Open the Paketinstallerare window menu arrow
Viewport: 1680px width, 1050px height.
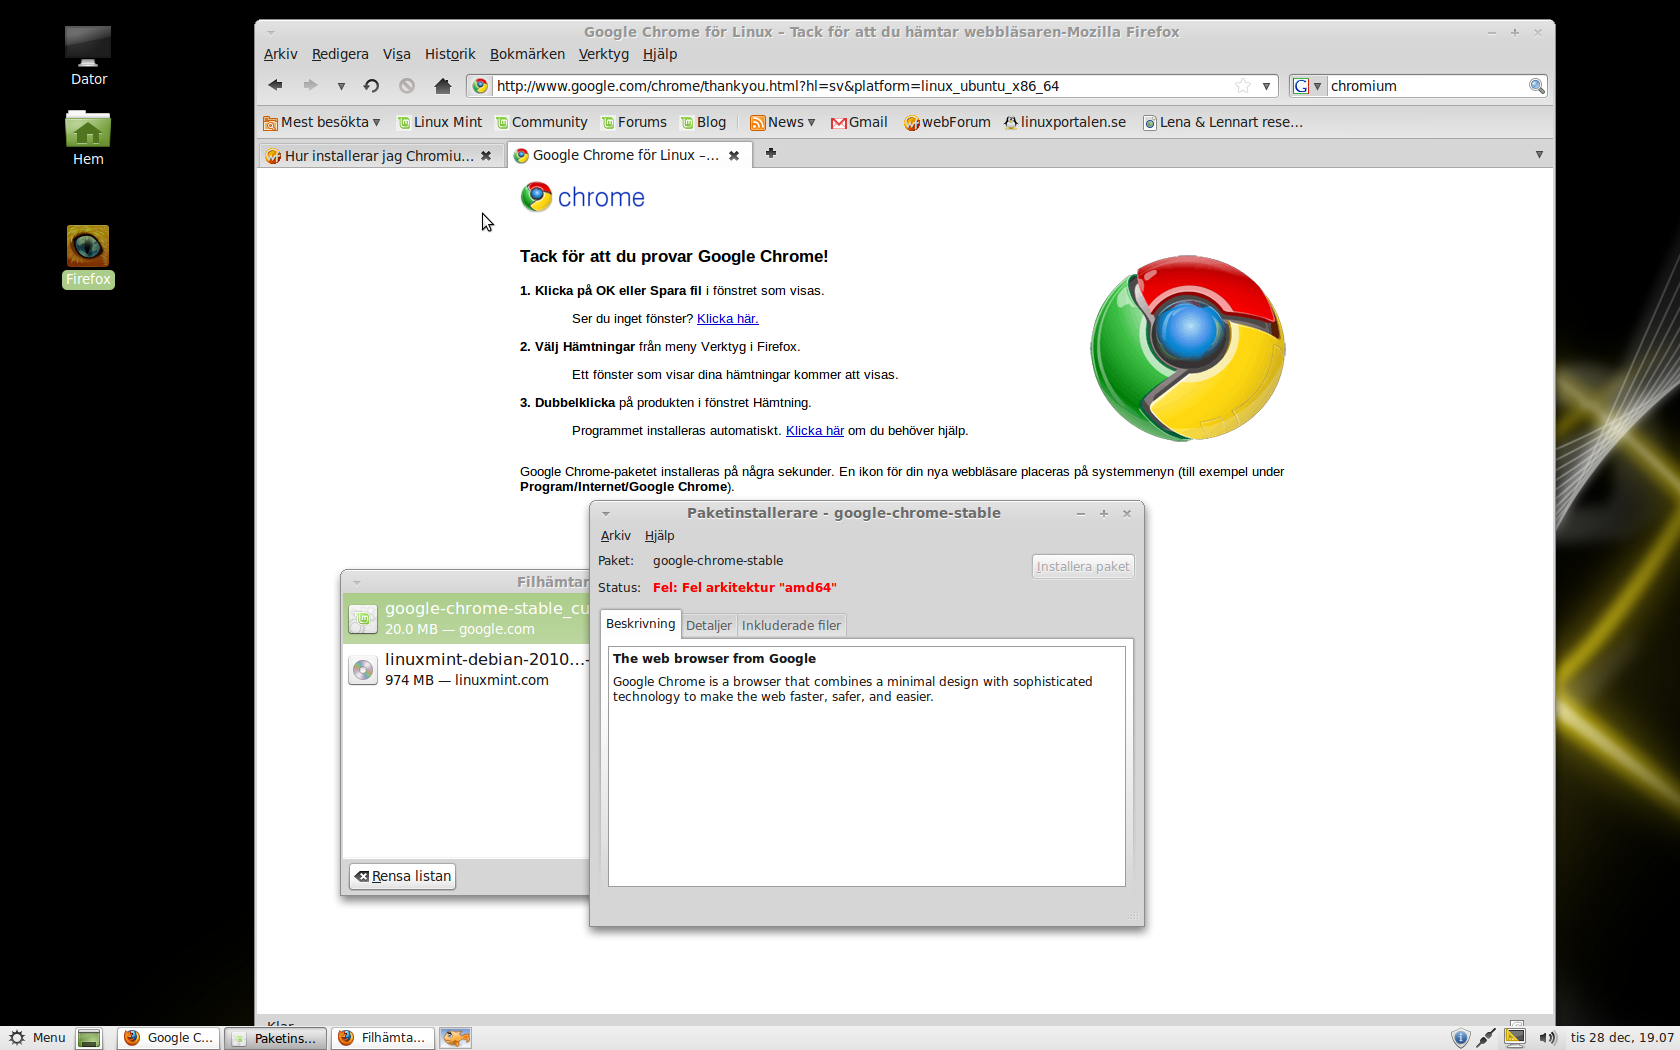606,513
